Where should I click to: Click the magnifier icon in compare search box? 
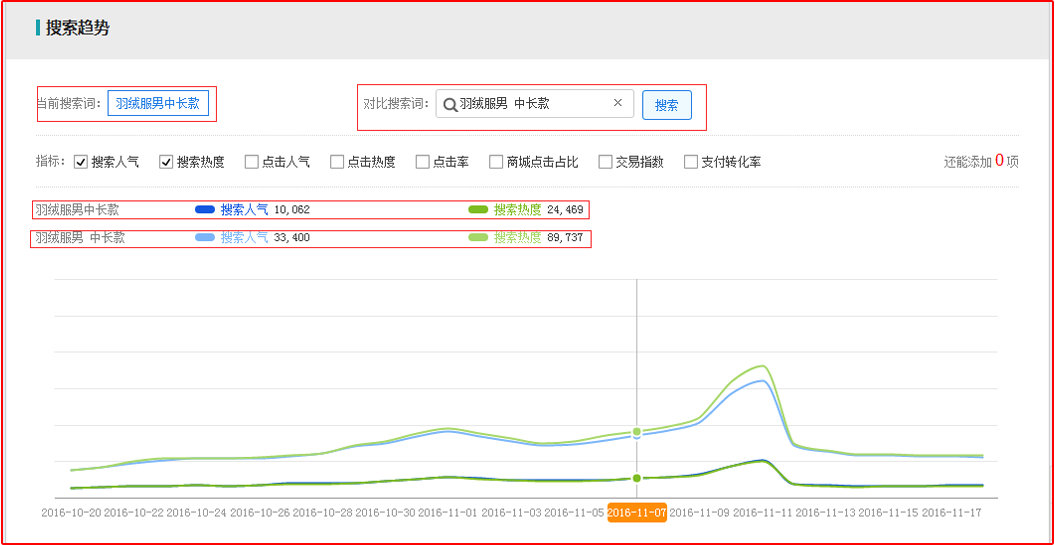[450, 104]
